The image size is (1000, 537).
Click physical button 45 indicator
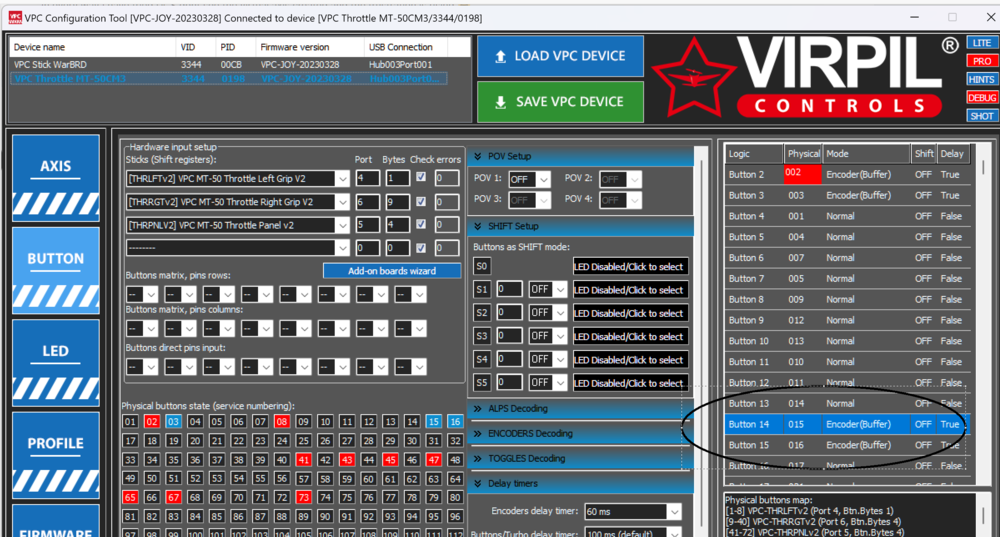[x=390, y=460]
